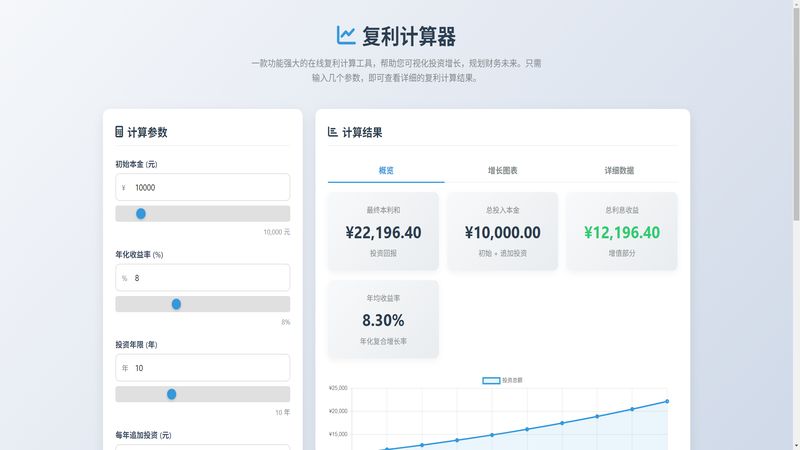Click the 初始本金 slider handle
Image resolution: width=800 pixels, height=450 pixels.
point(141,214)
